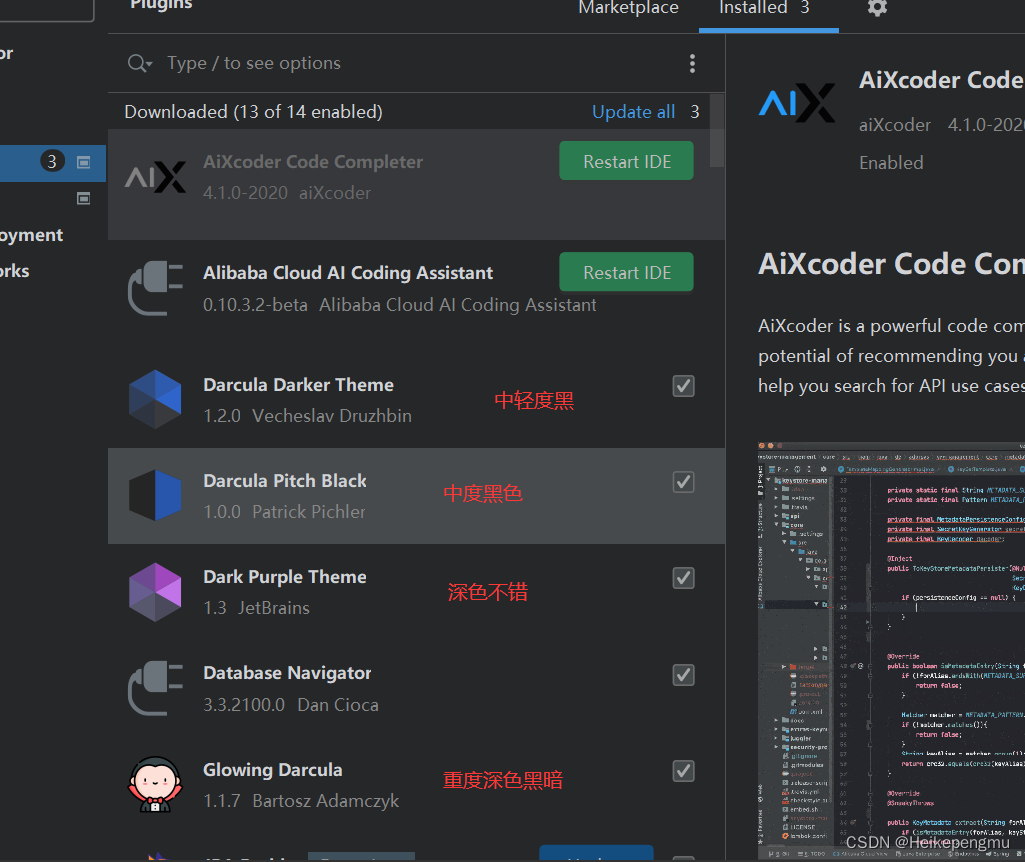Click the Update all link
Viewport: 1025px width, 862px height.
633,112
